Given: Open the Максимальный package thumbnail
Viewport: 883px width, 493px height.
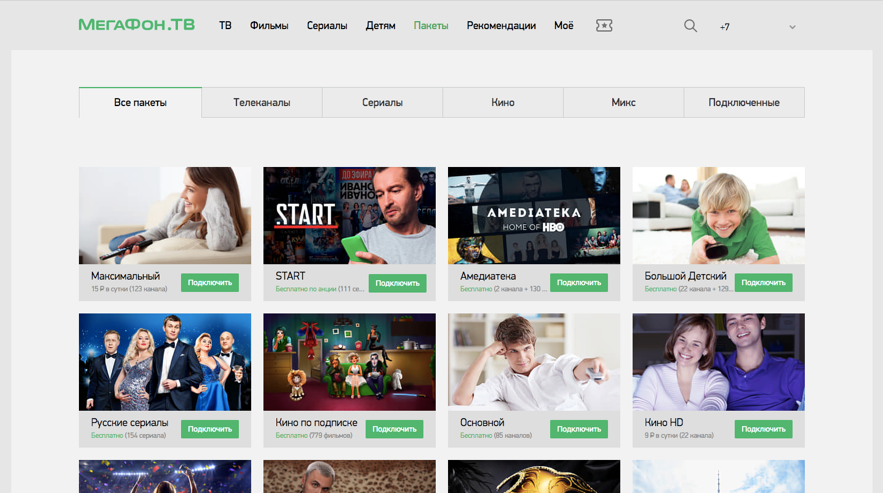Looking at the screenshot, I should pos(165,215).
